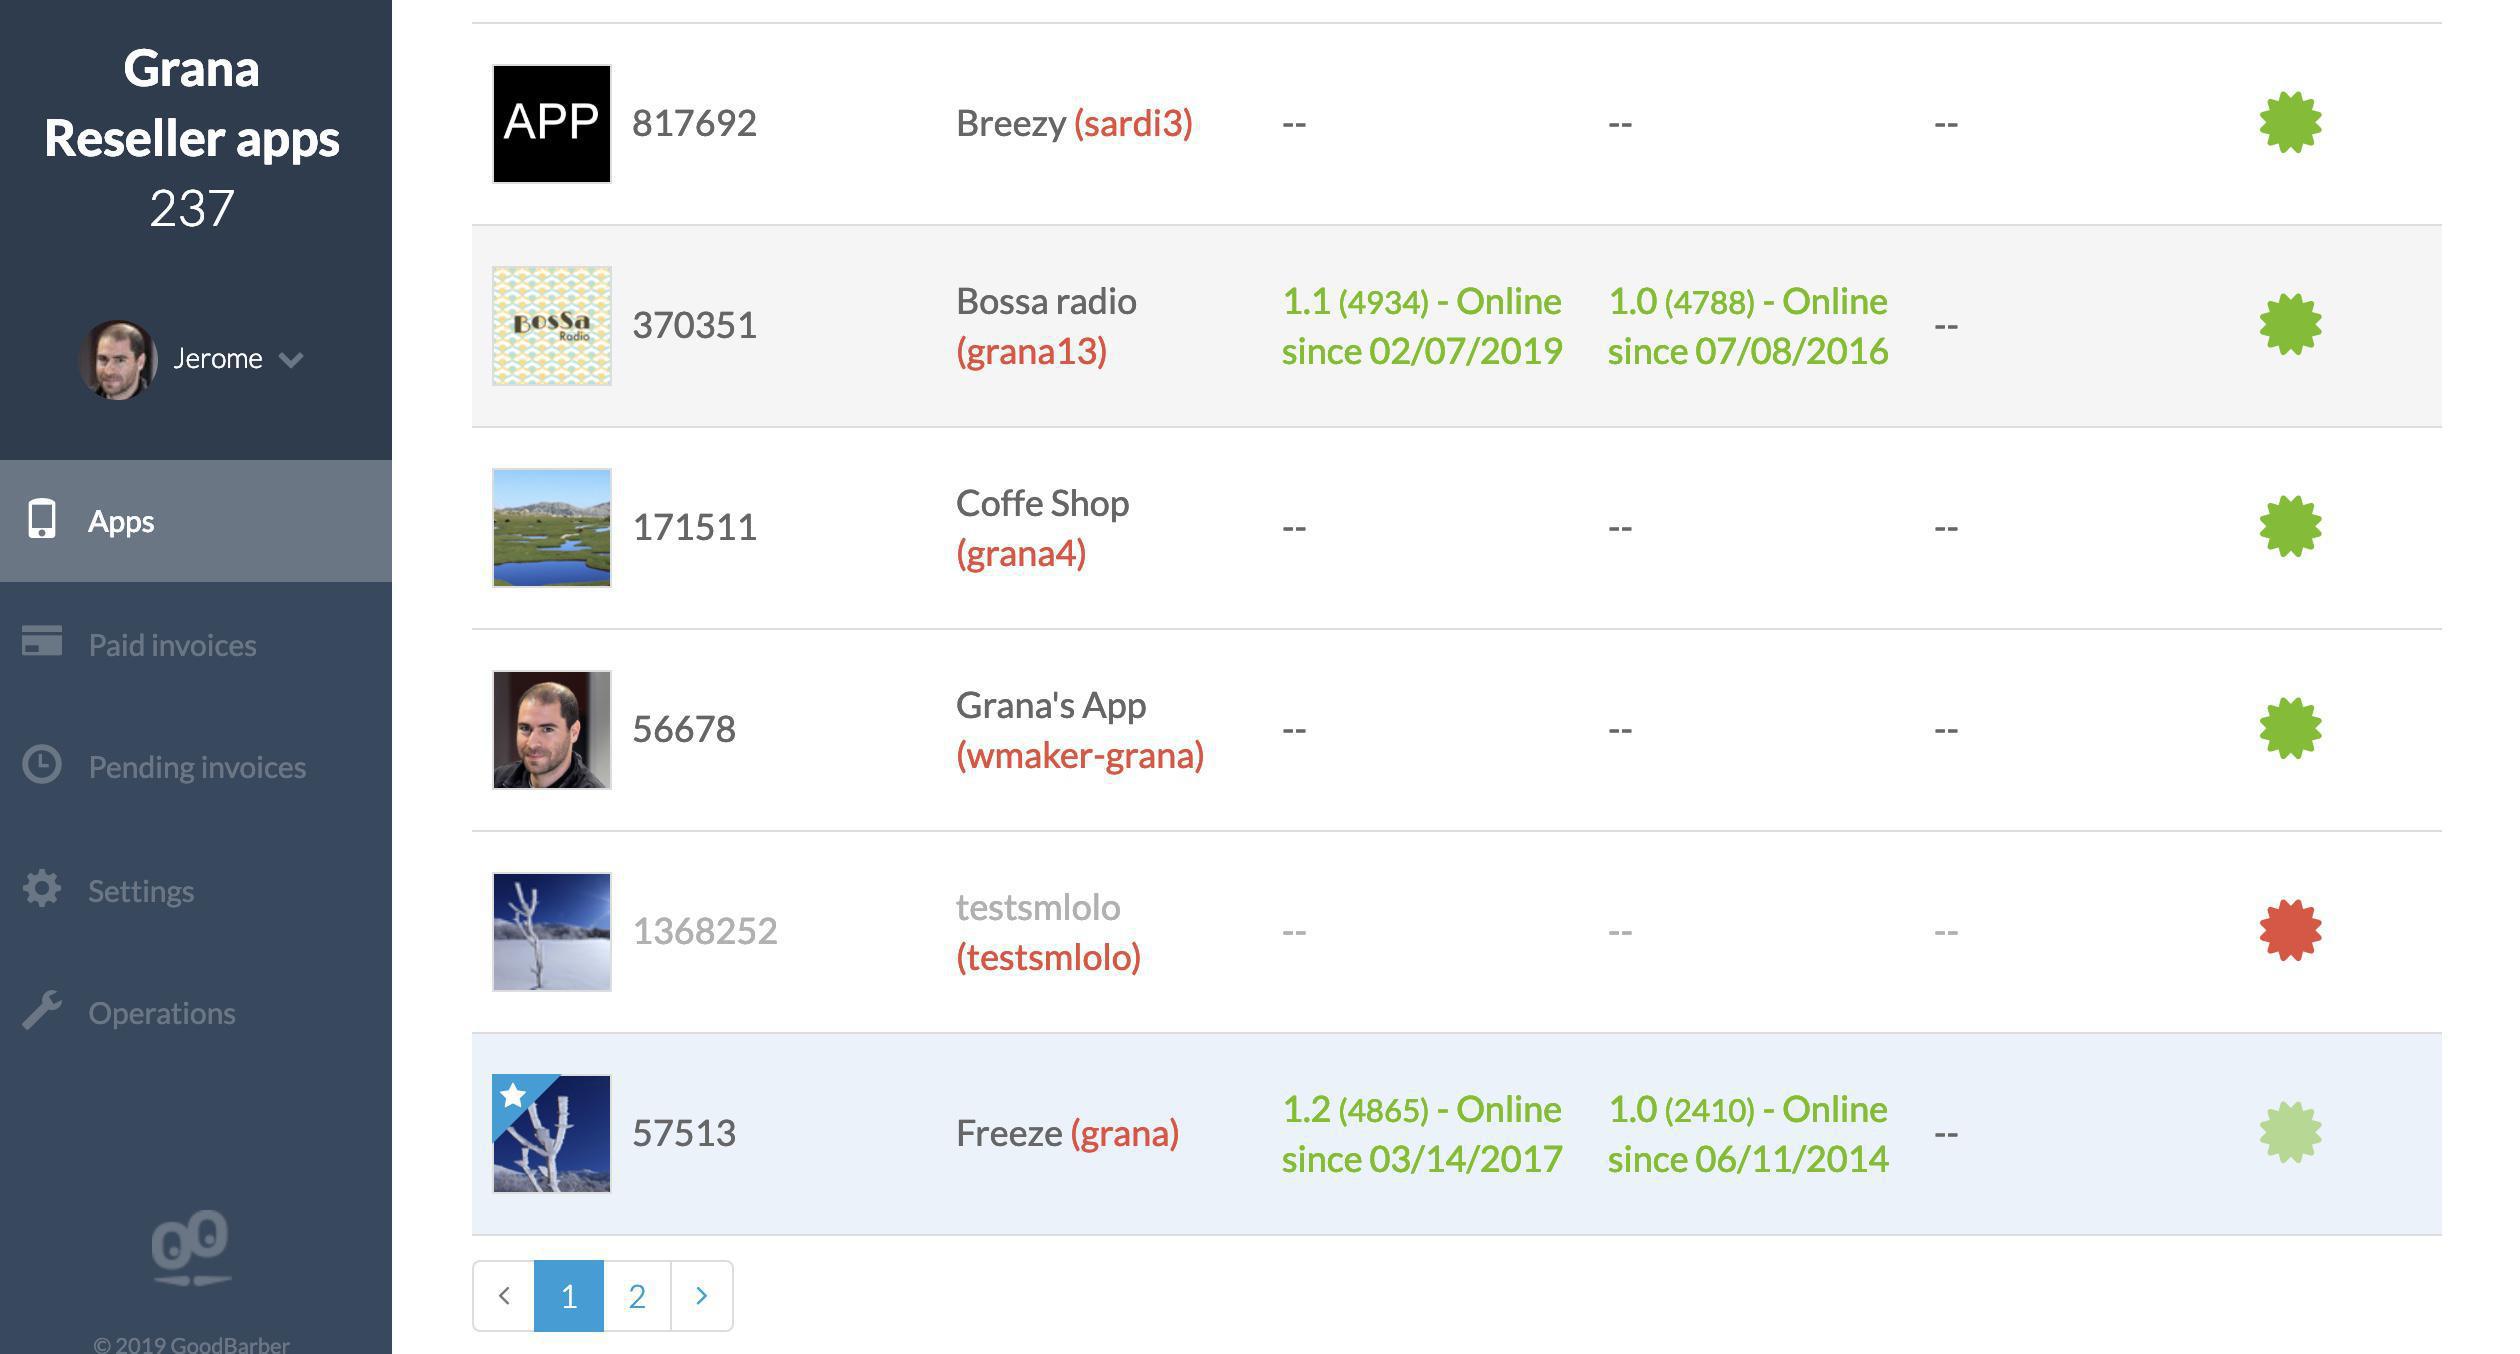The height and width of the screenshot is (1354, 2520).
Task: Click the Paid invoices card icon
Action: pyautogui.click(x=42, y=642)
